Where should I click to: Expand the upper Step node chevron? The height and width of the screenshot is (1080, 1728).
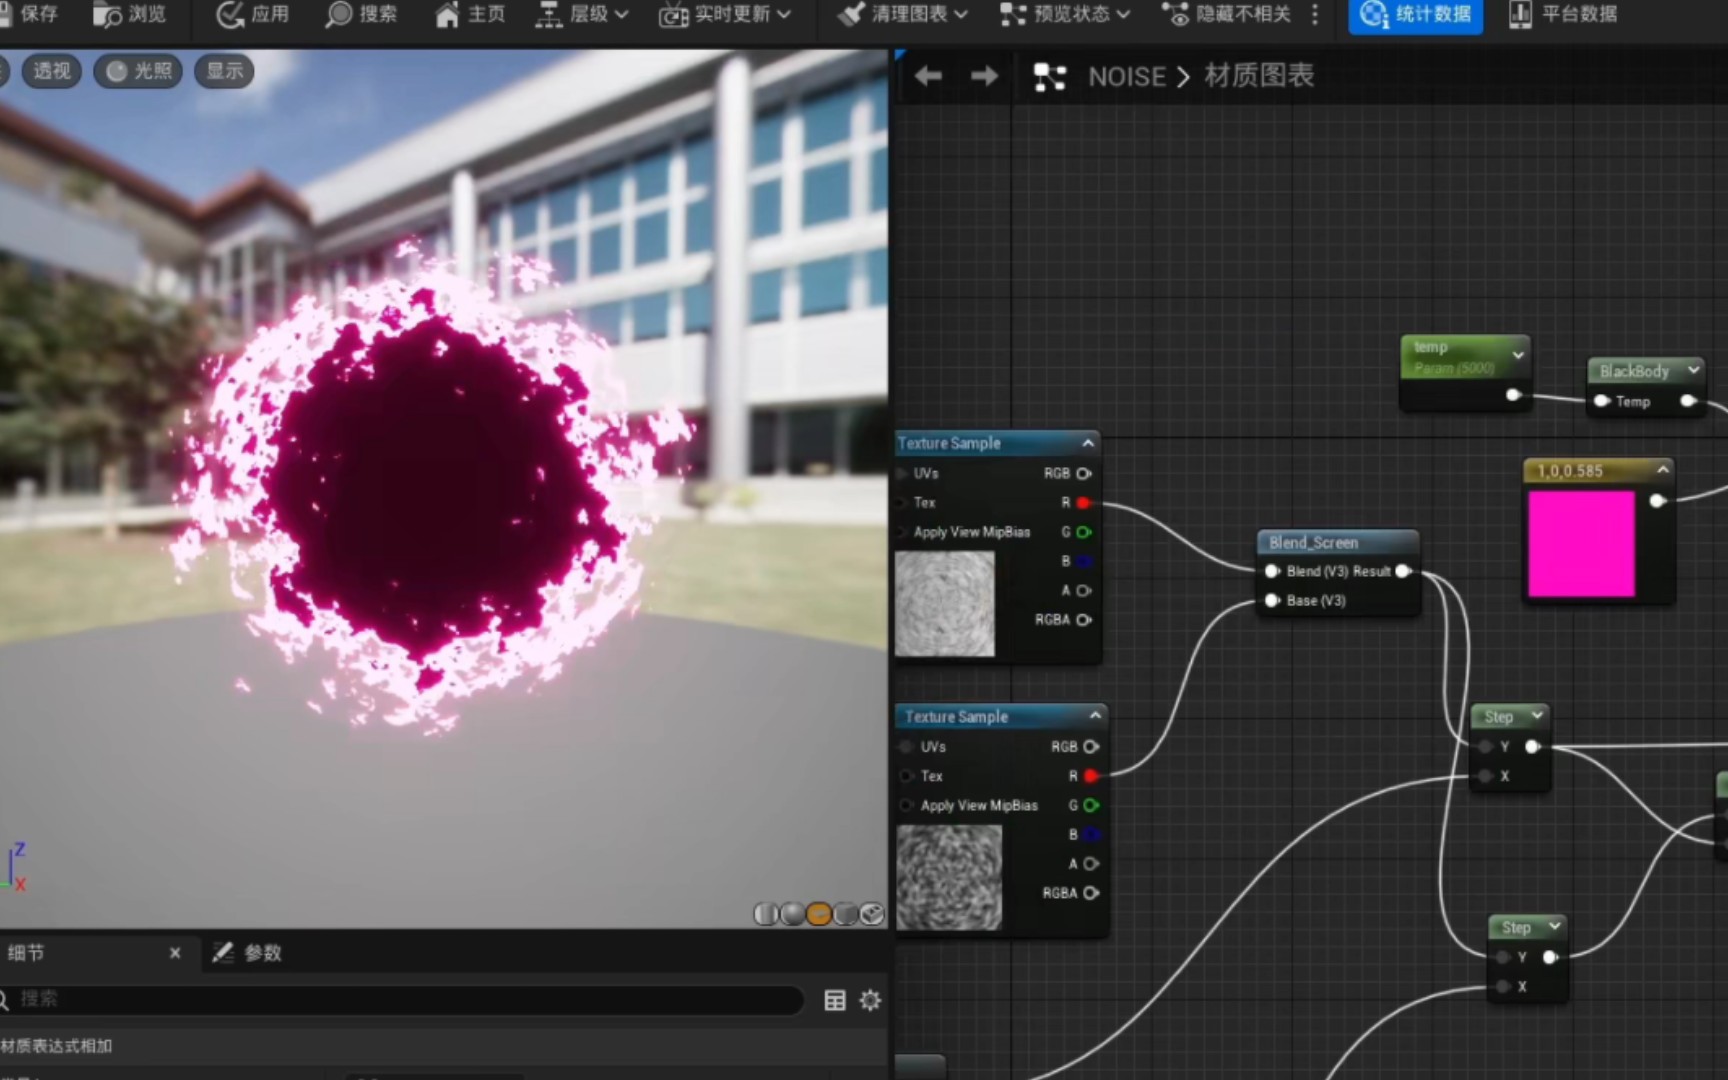point(1538,715)
